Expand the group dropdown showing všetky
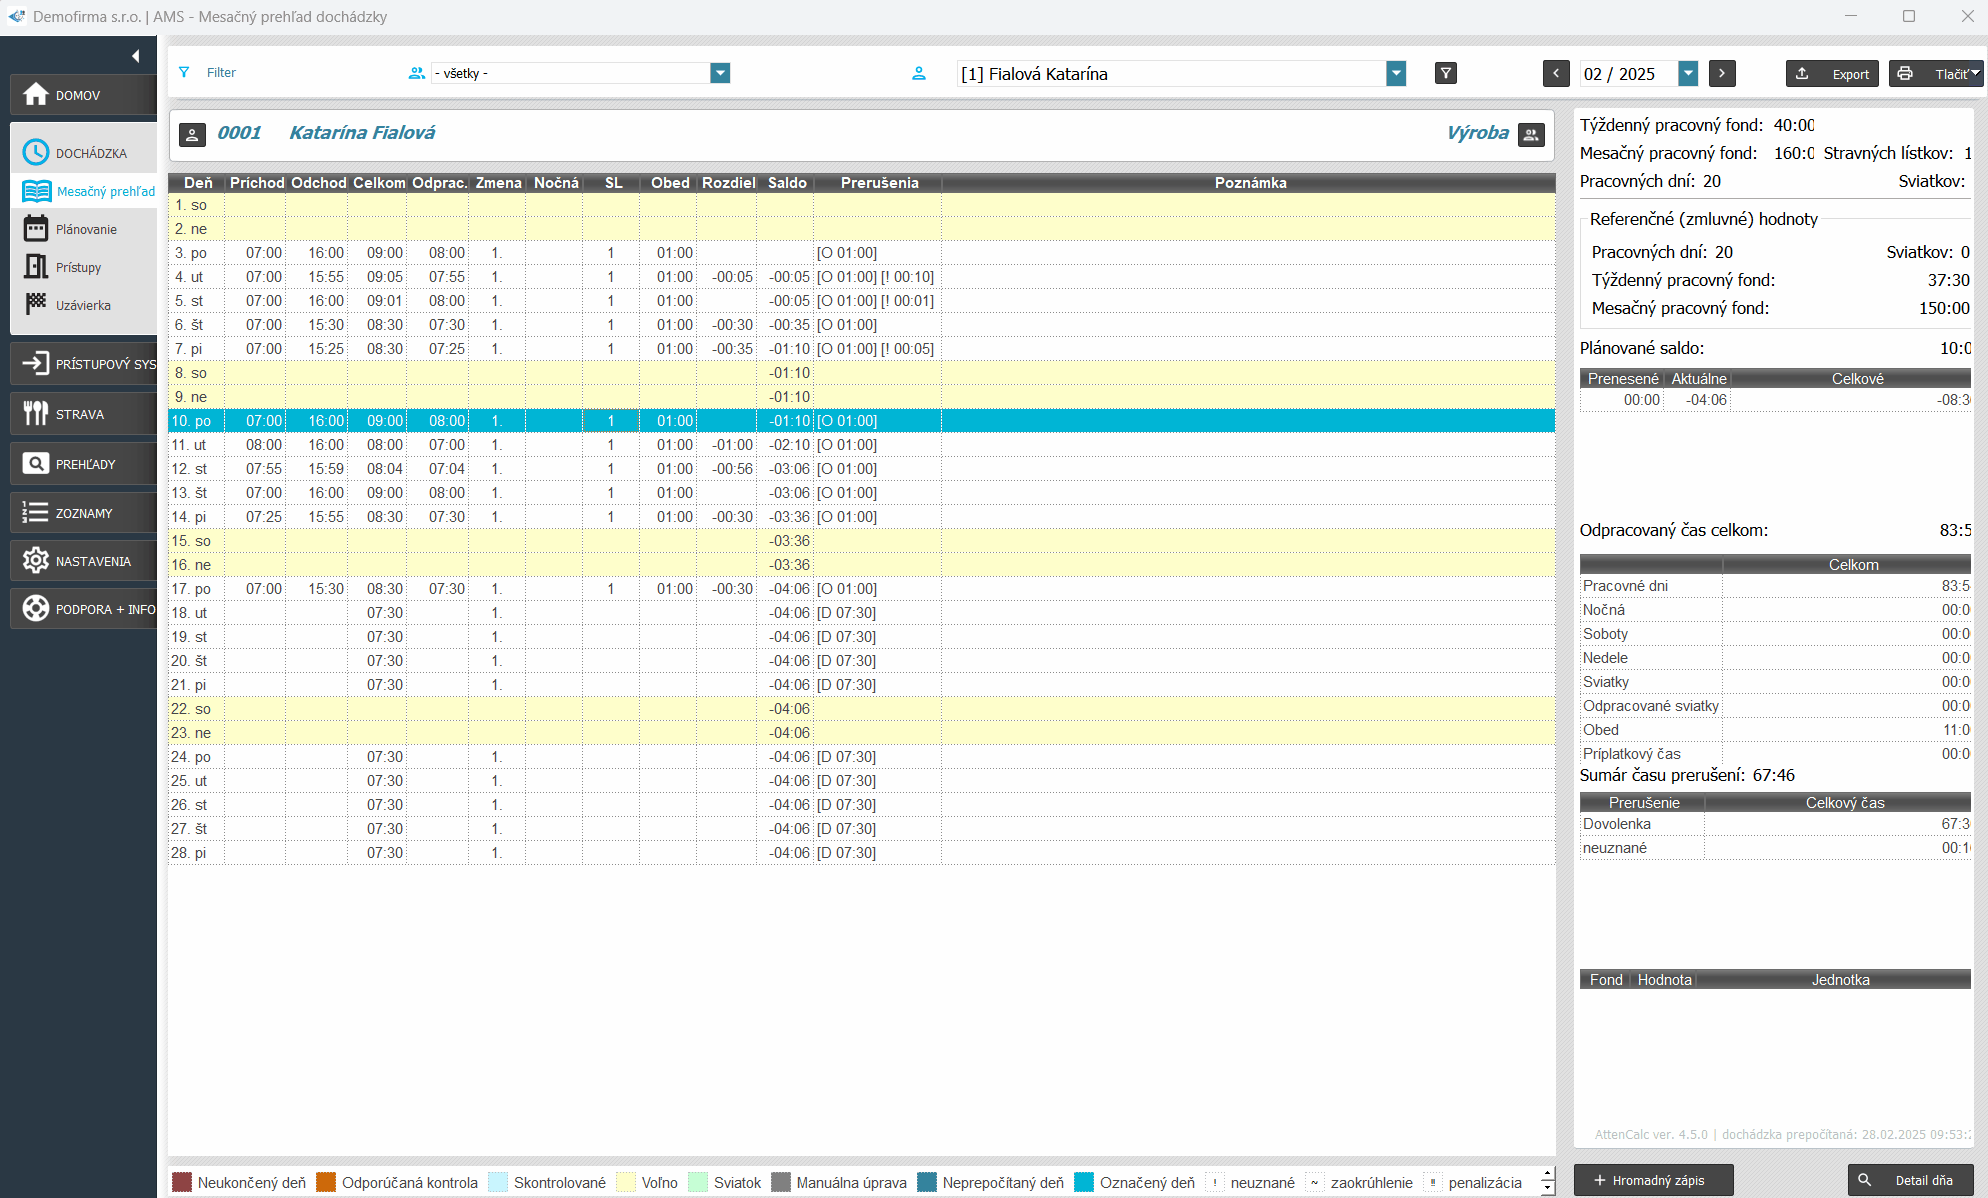The image size is (1988, 1198). pyautogui.click(x=720, y=73)
